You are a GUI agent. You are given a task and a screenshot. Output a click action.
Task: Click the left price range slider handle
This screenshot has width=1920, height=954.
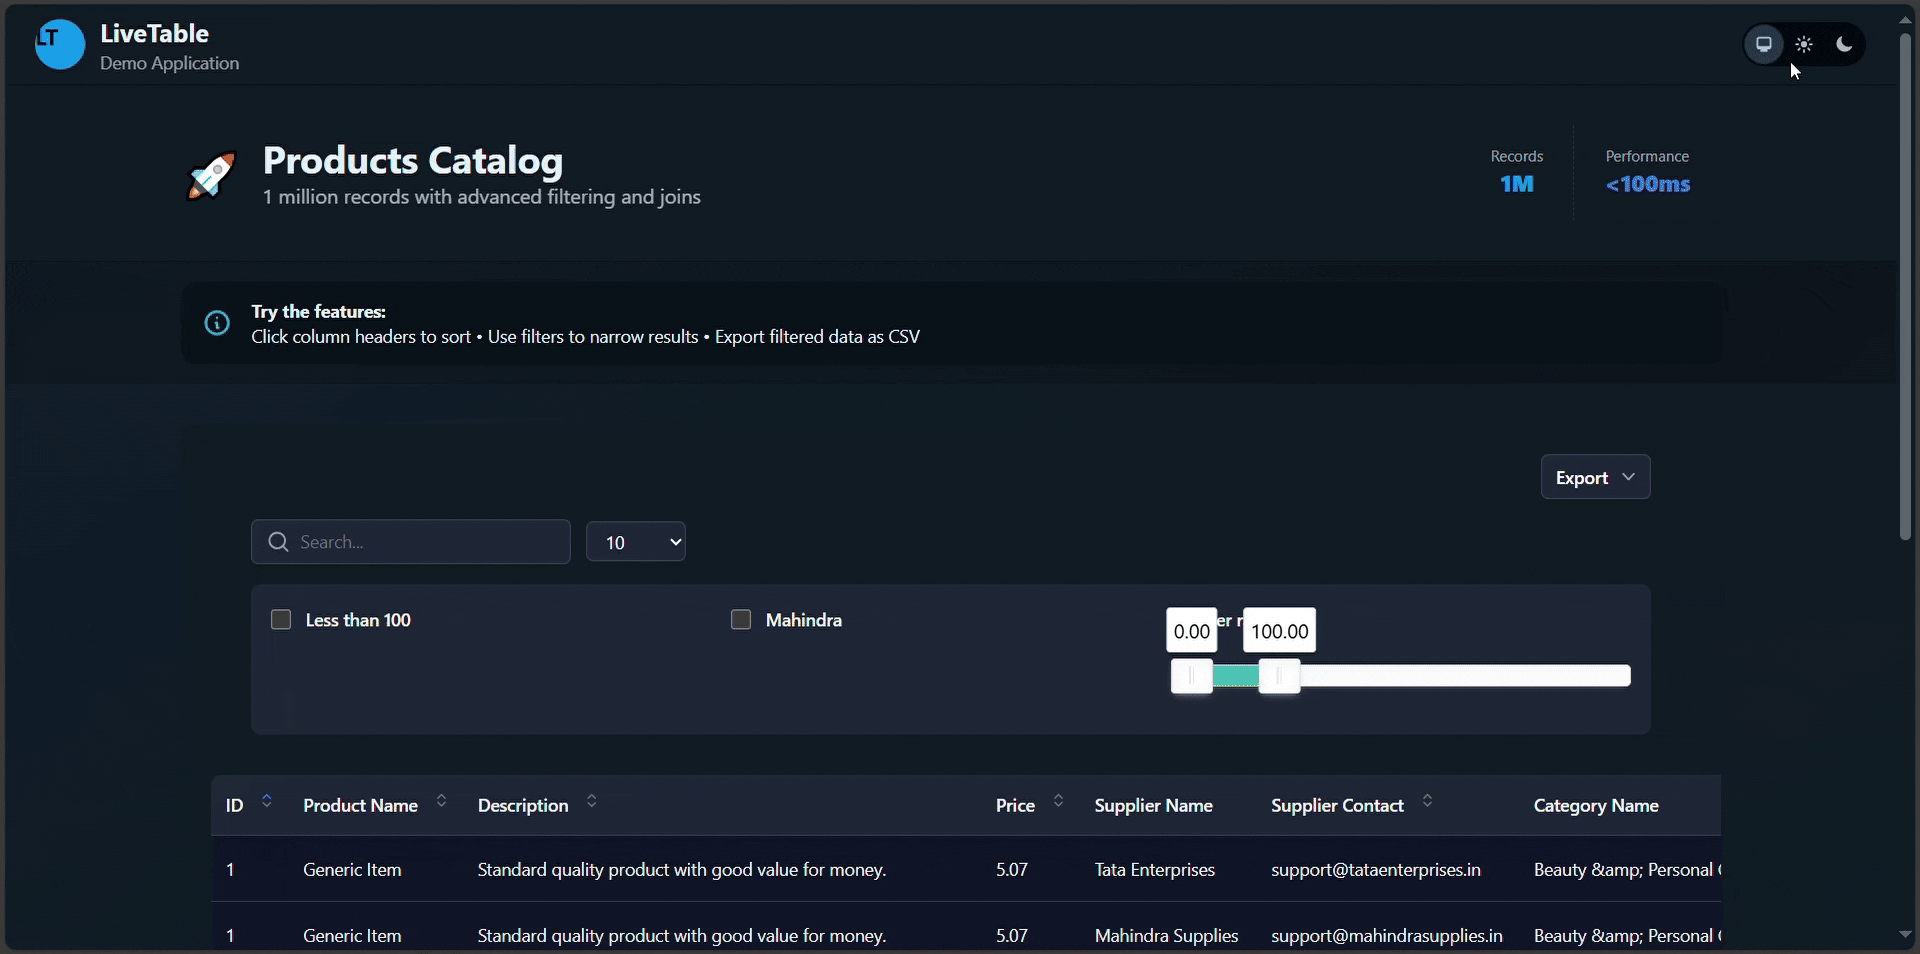point(1192,677)
